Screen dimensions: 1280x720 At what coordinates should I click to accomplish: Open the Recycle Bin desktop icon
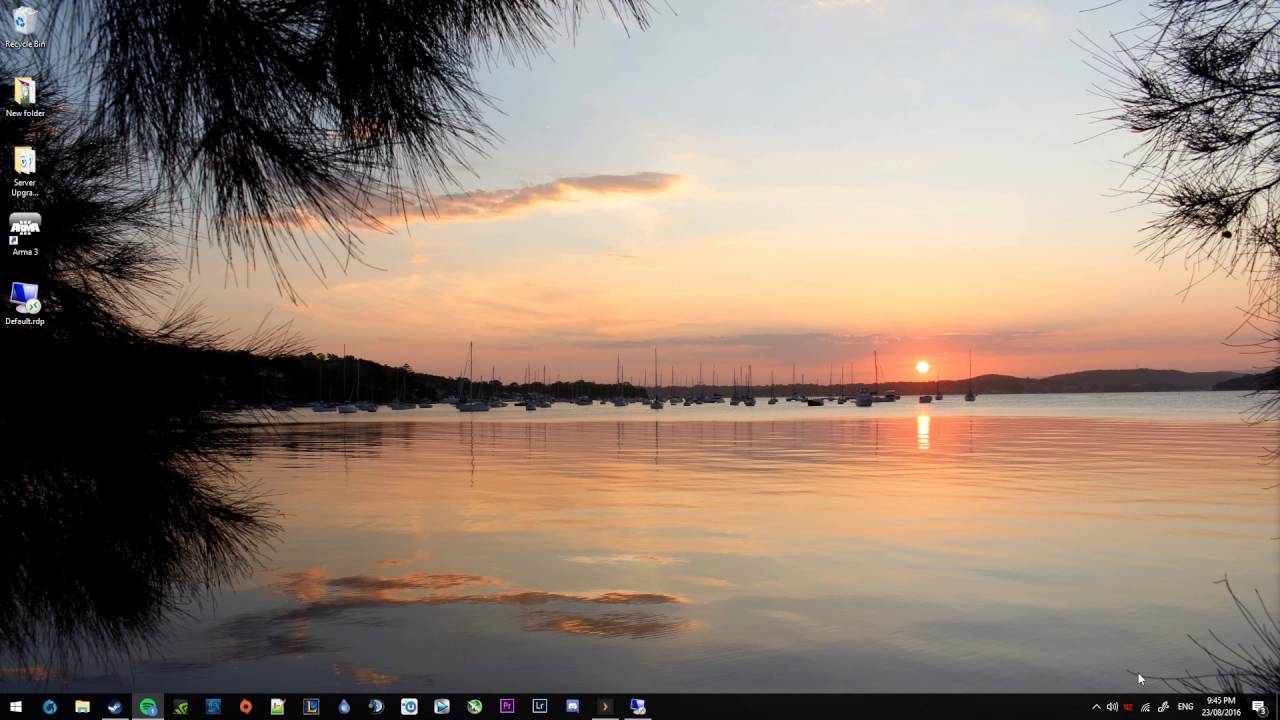click(x=25, y=27)
